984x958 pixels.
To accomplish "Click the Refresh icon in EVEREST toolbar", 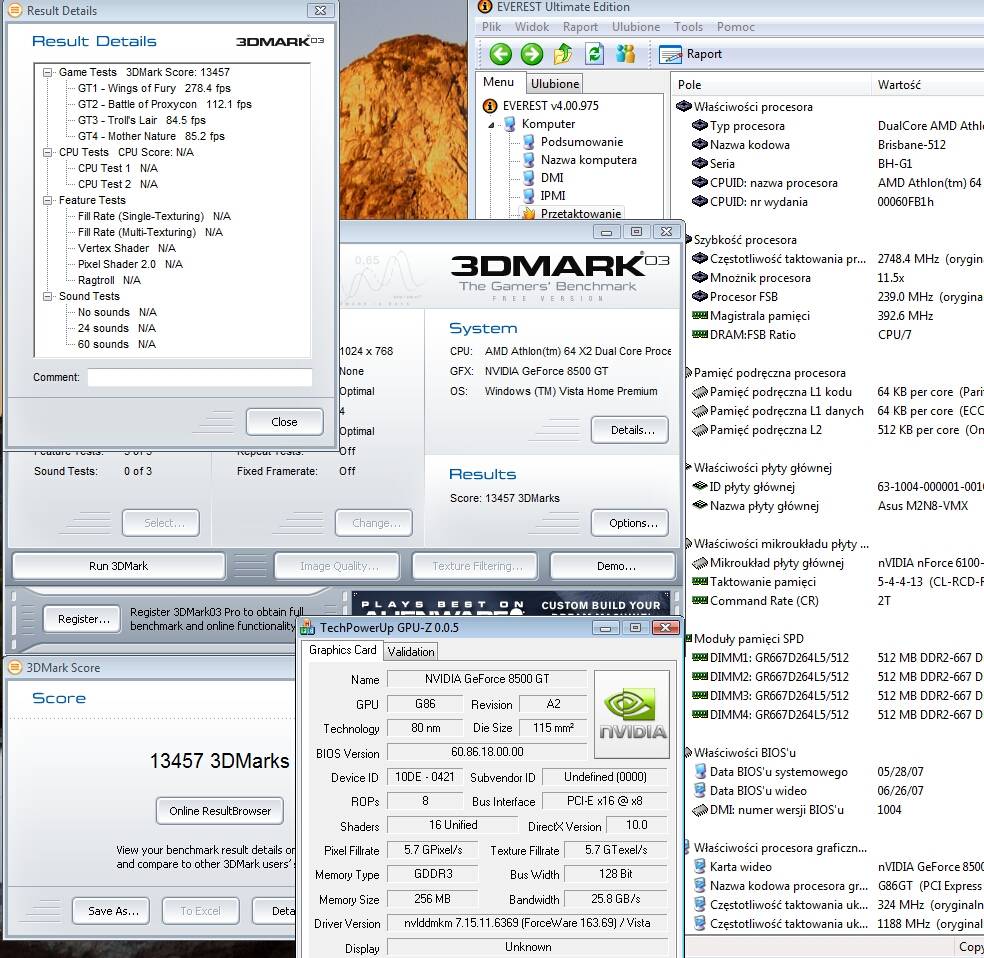I will coord(594,54).
